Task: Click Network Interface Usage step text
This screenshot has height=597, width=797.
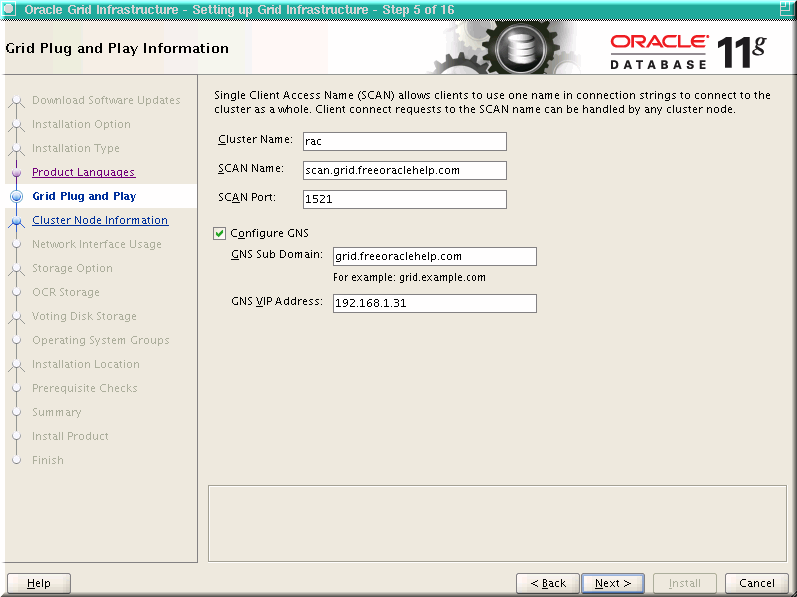Action: [x=97, y=244]
